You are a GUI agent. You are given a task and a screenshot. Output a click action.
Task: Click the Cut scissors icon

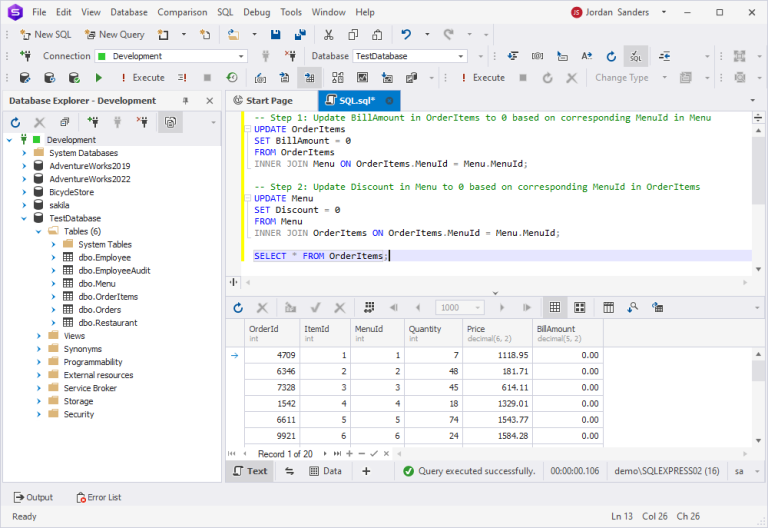pos(328,34)
